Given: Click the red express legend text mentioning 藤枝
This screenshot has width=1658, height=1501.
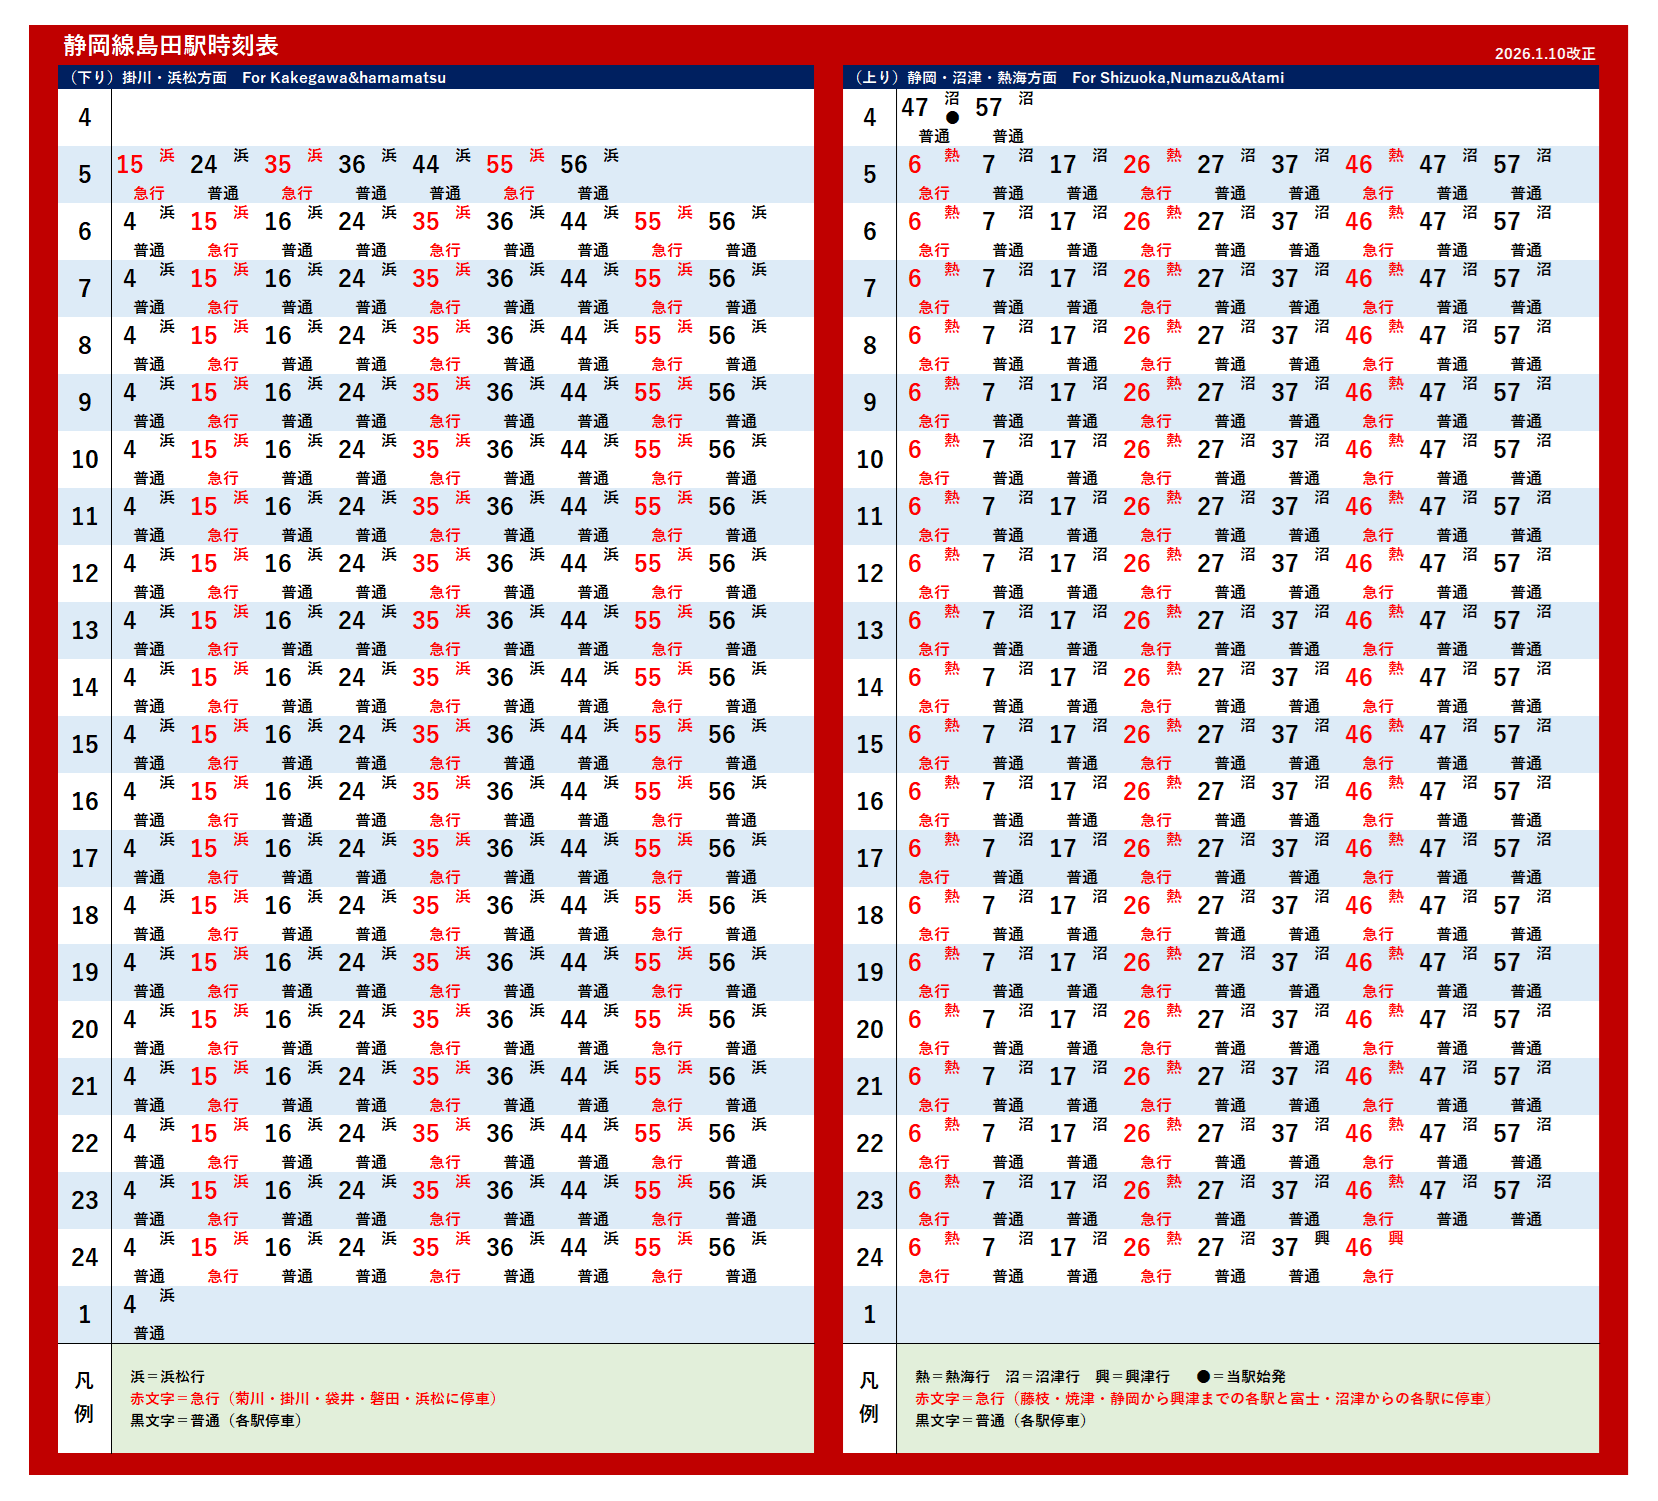Looking at the screenshot, I should click(x=1203, y=1398).
